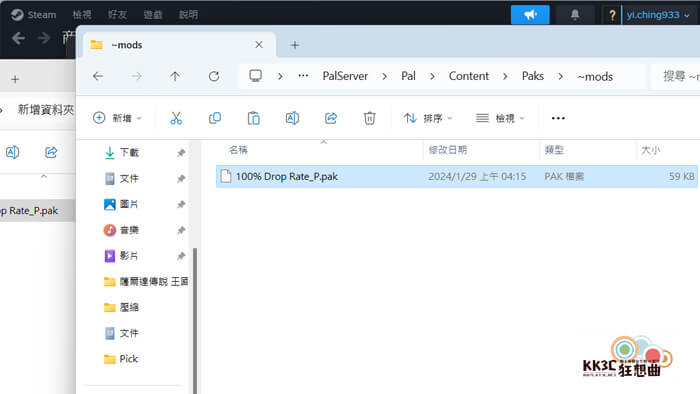Click the Paste clipboard icon
Image resolution: width=700 pixels, height=394 pixels.
pyautogui.click(x=254, y=118)
